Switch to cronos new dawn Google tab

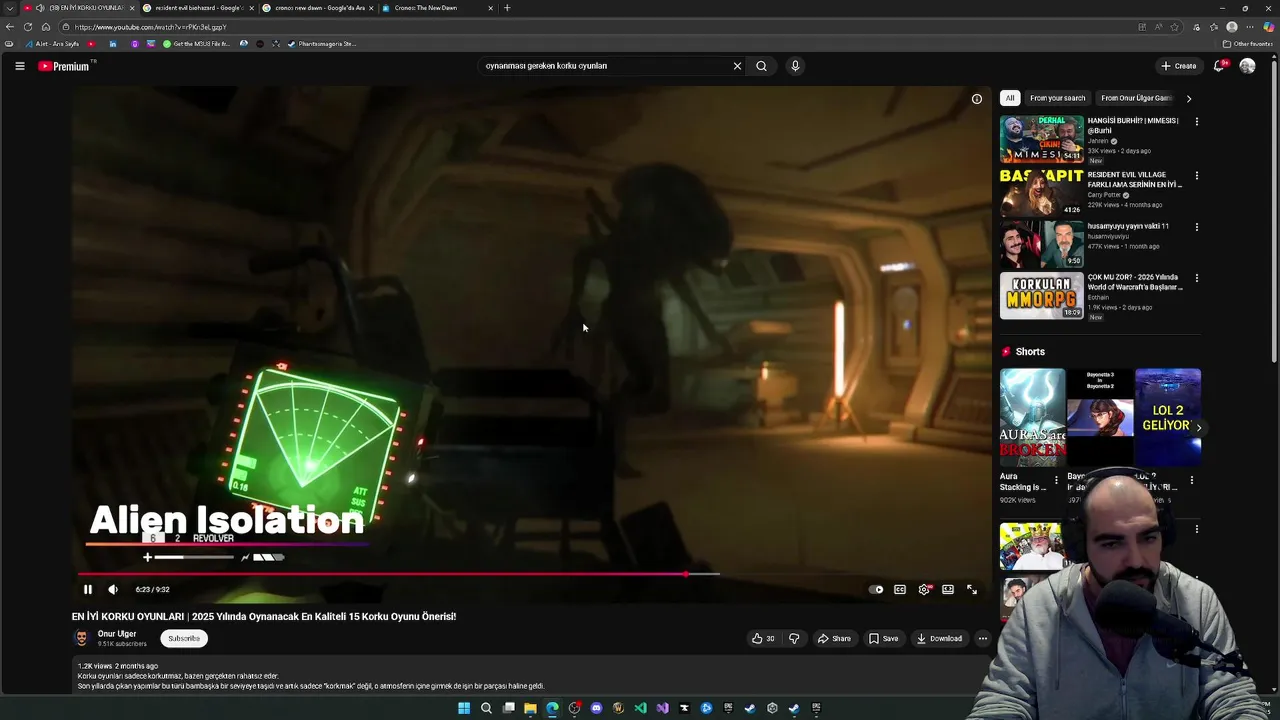[318, 8]
